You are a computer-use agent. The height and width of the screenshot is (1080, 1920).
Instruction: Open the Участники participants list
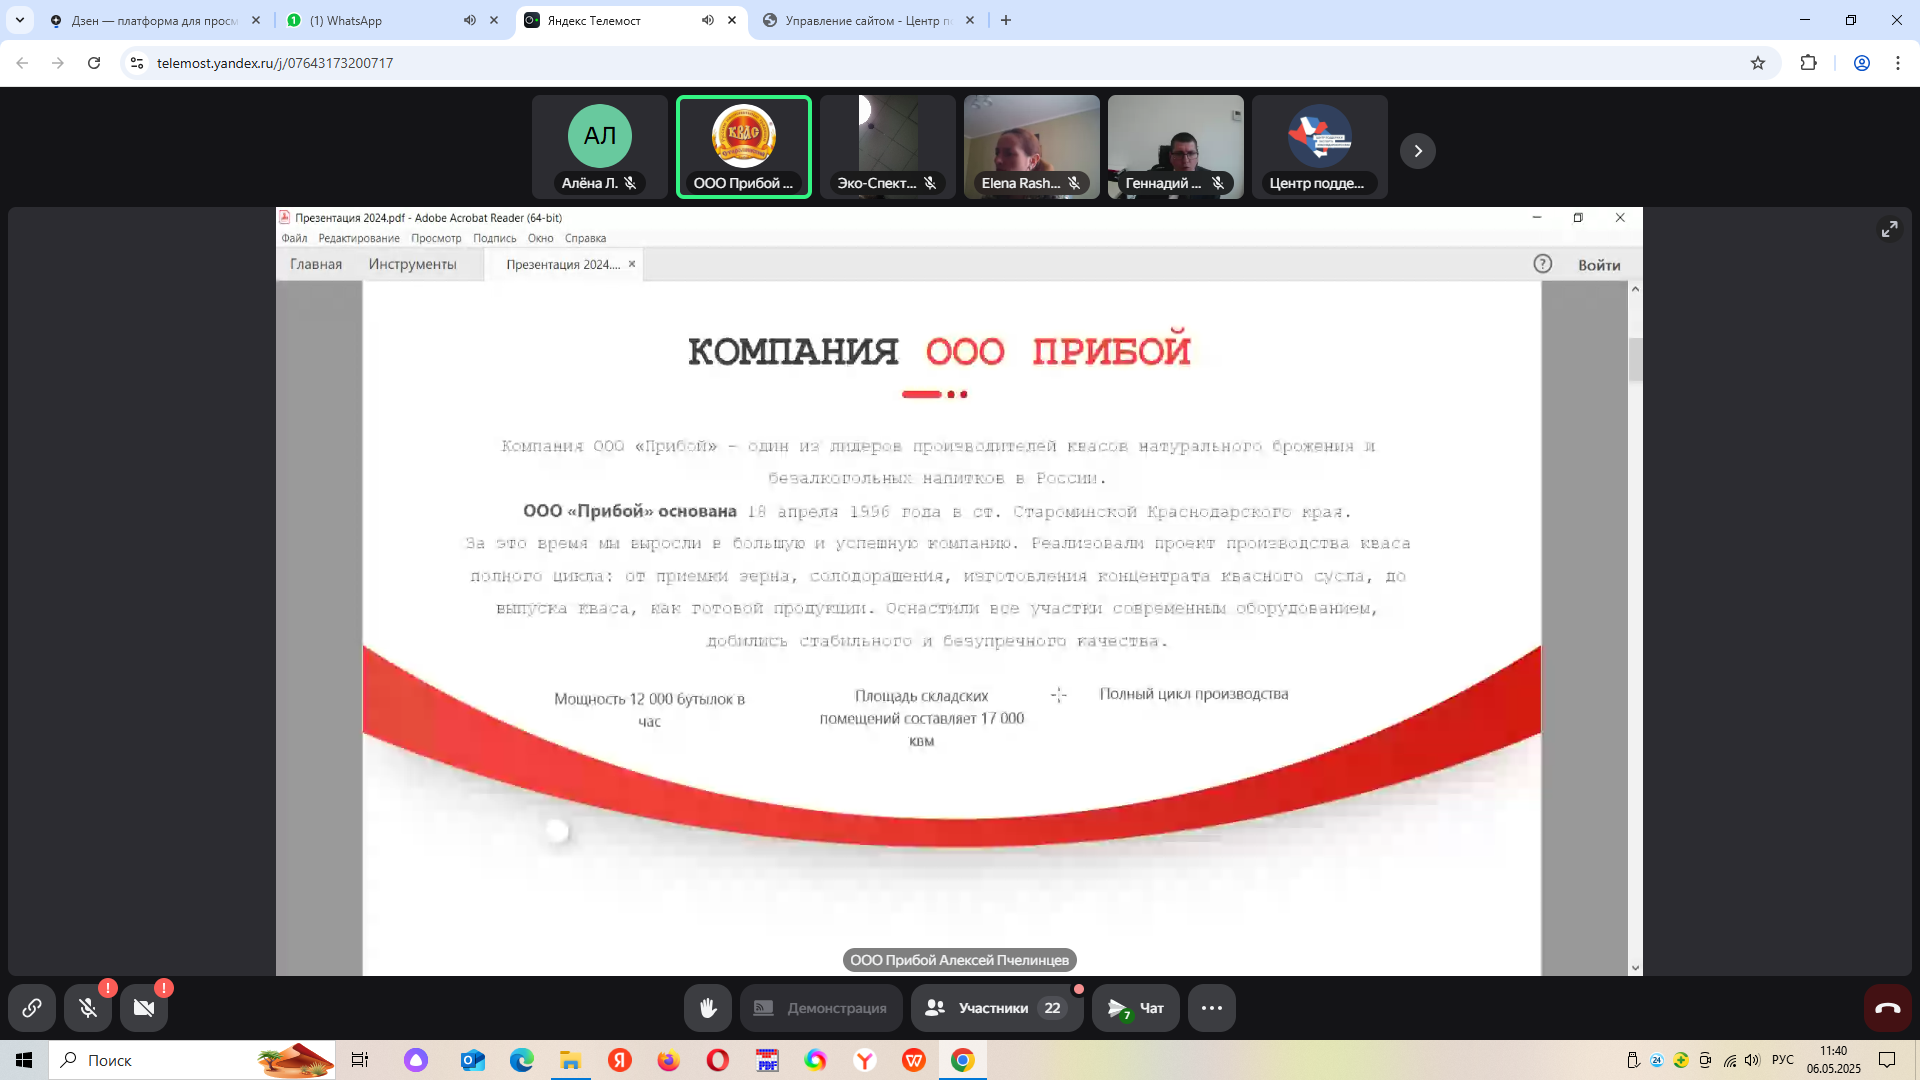point(995,1008)
